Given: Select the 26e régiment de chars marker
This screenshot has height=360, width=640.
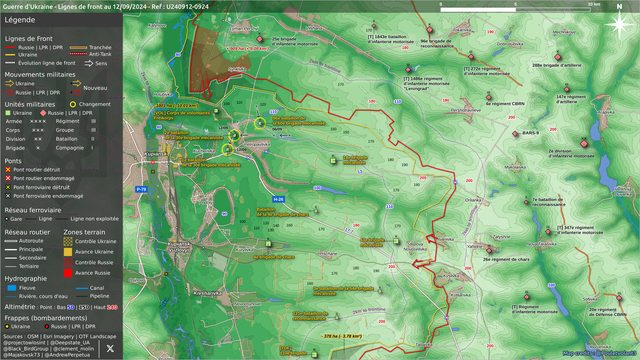Looking at the screenshot, I should 489,251.
